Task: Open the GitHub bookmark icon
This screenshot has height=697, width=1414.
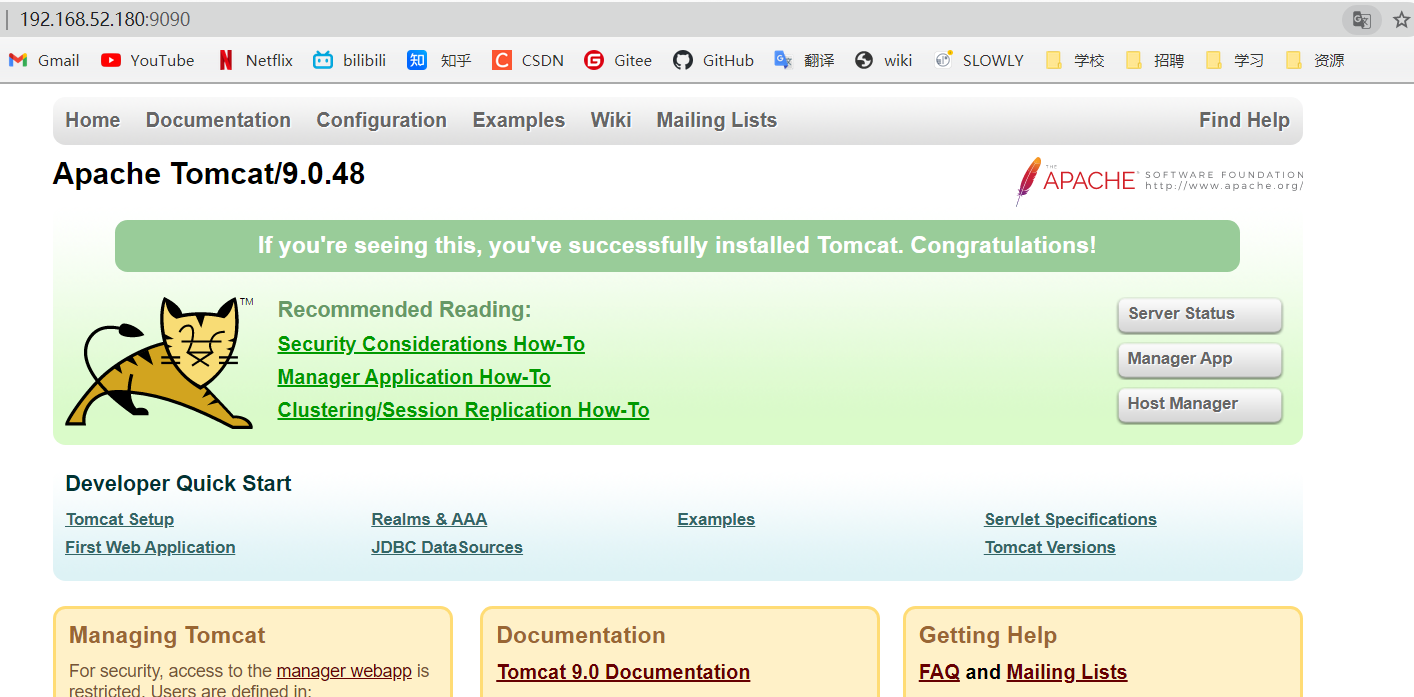Action: 683,60
